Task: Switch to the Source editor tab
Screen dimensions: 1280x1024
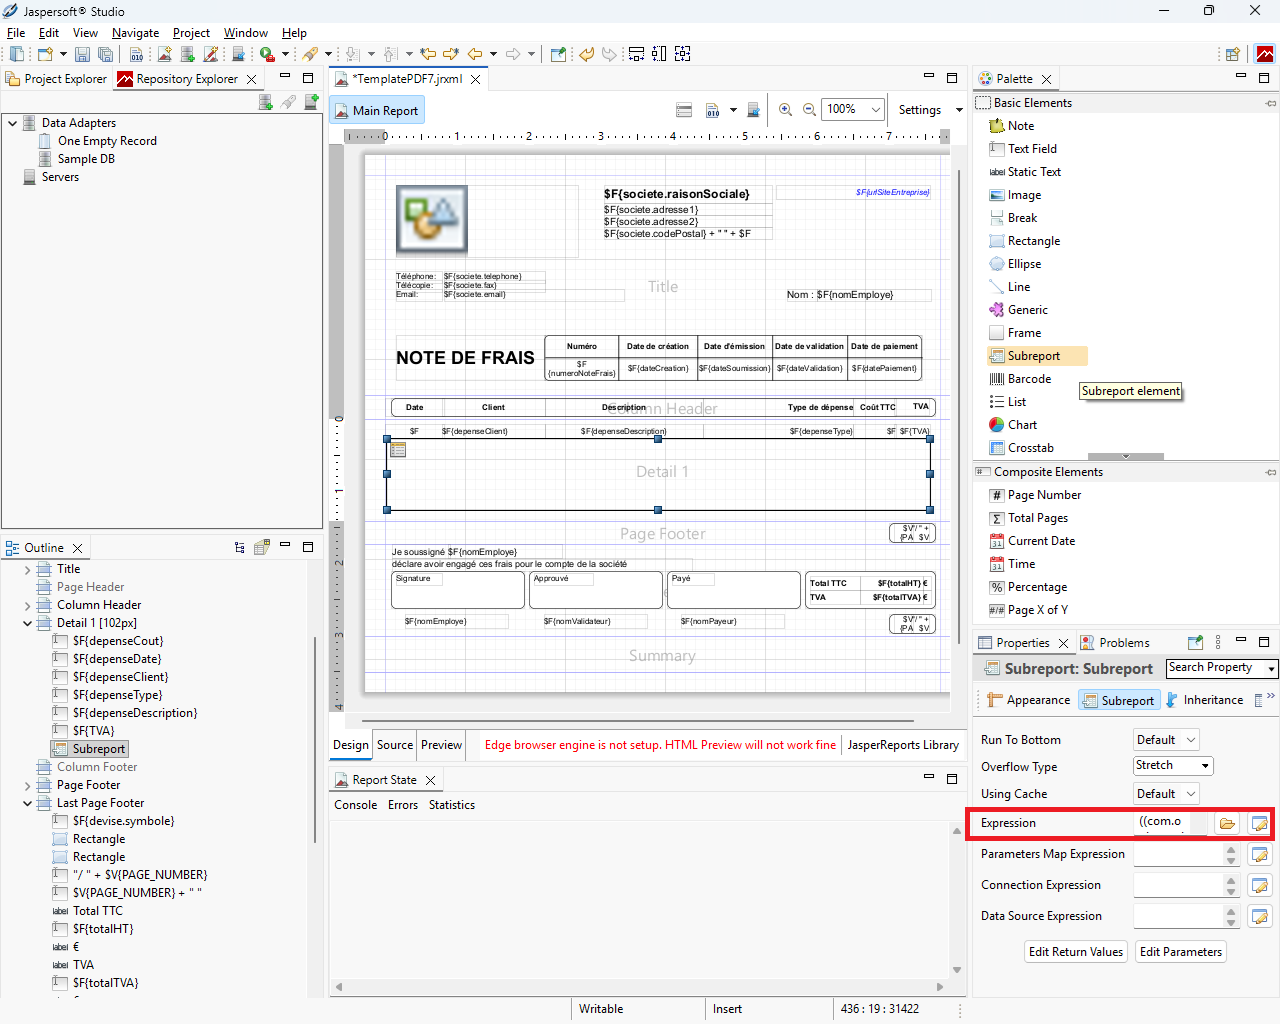Action: (395, 745)
